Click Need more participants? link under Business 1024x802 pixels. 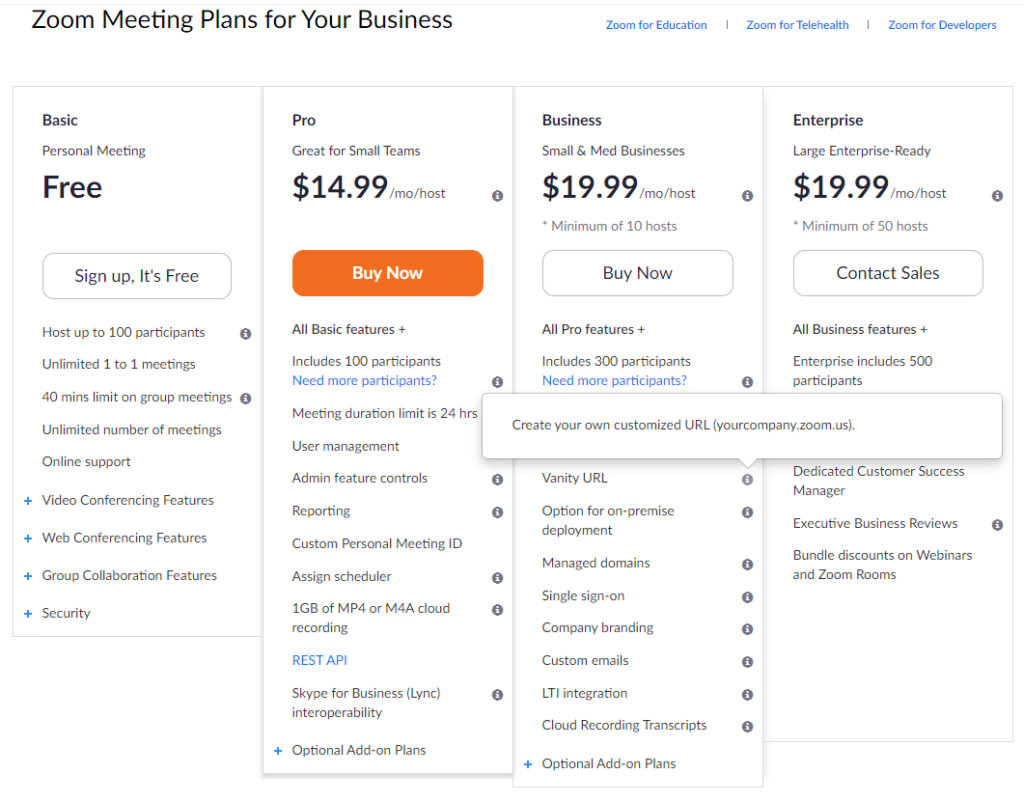tap(615, 381)
